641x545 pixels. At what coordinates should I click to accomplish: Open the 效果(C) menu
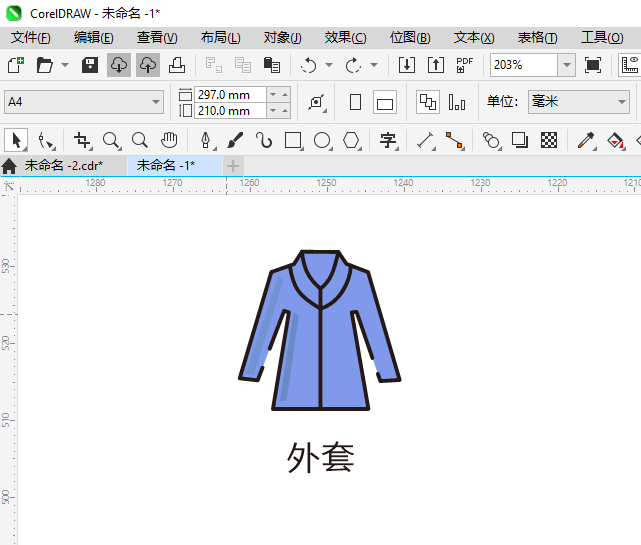click(x=345, y=38)
